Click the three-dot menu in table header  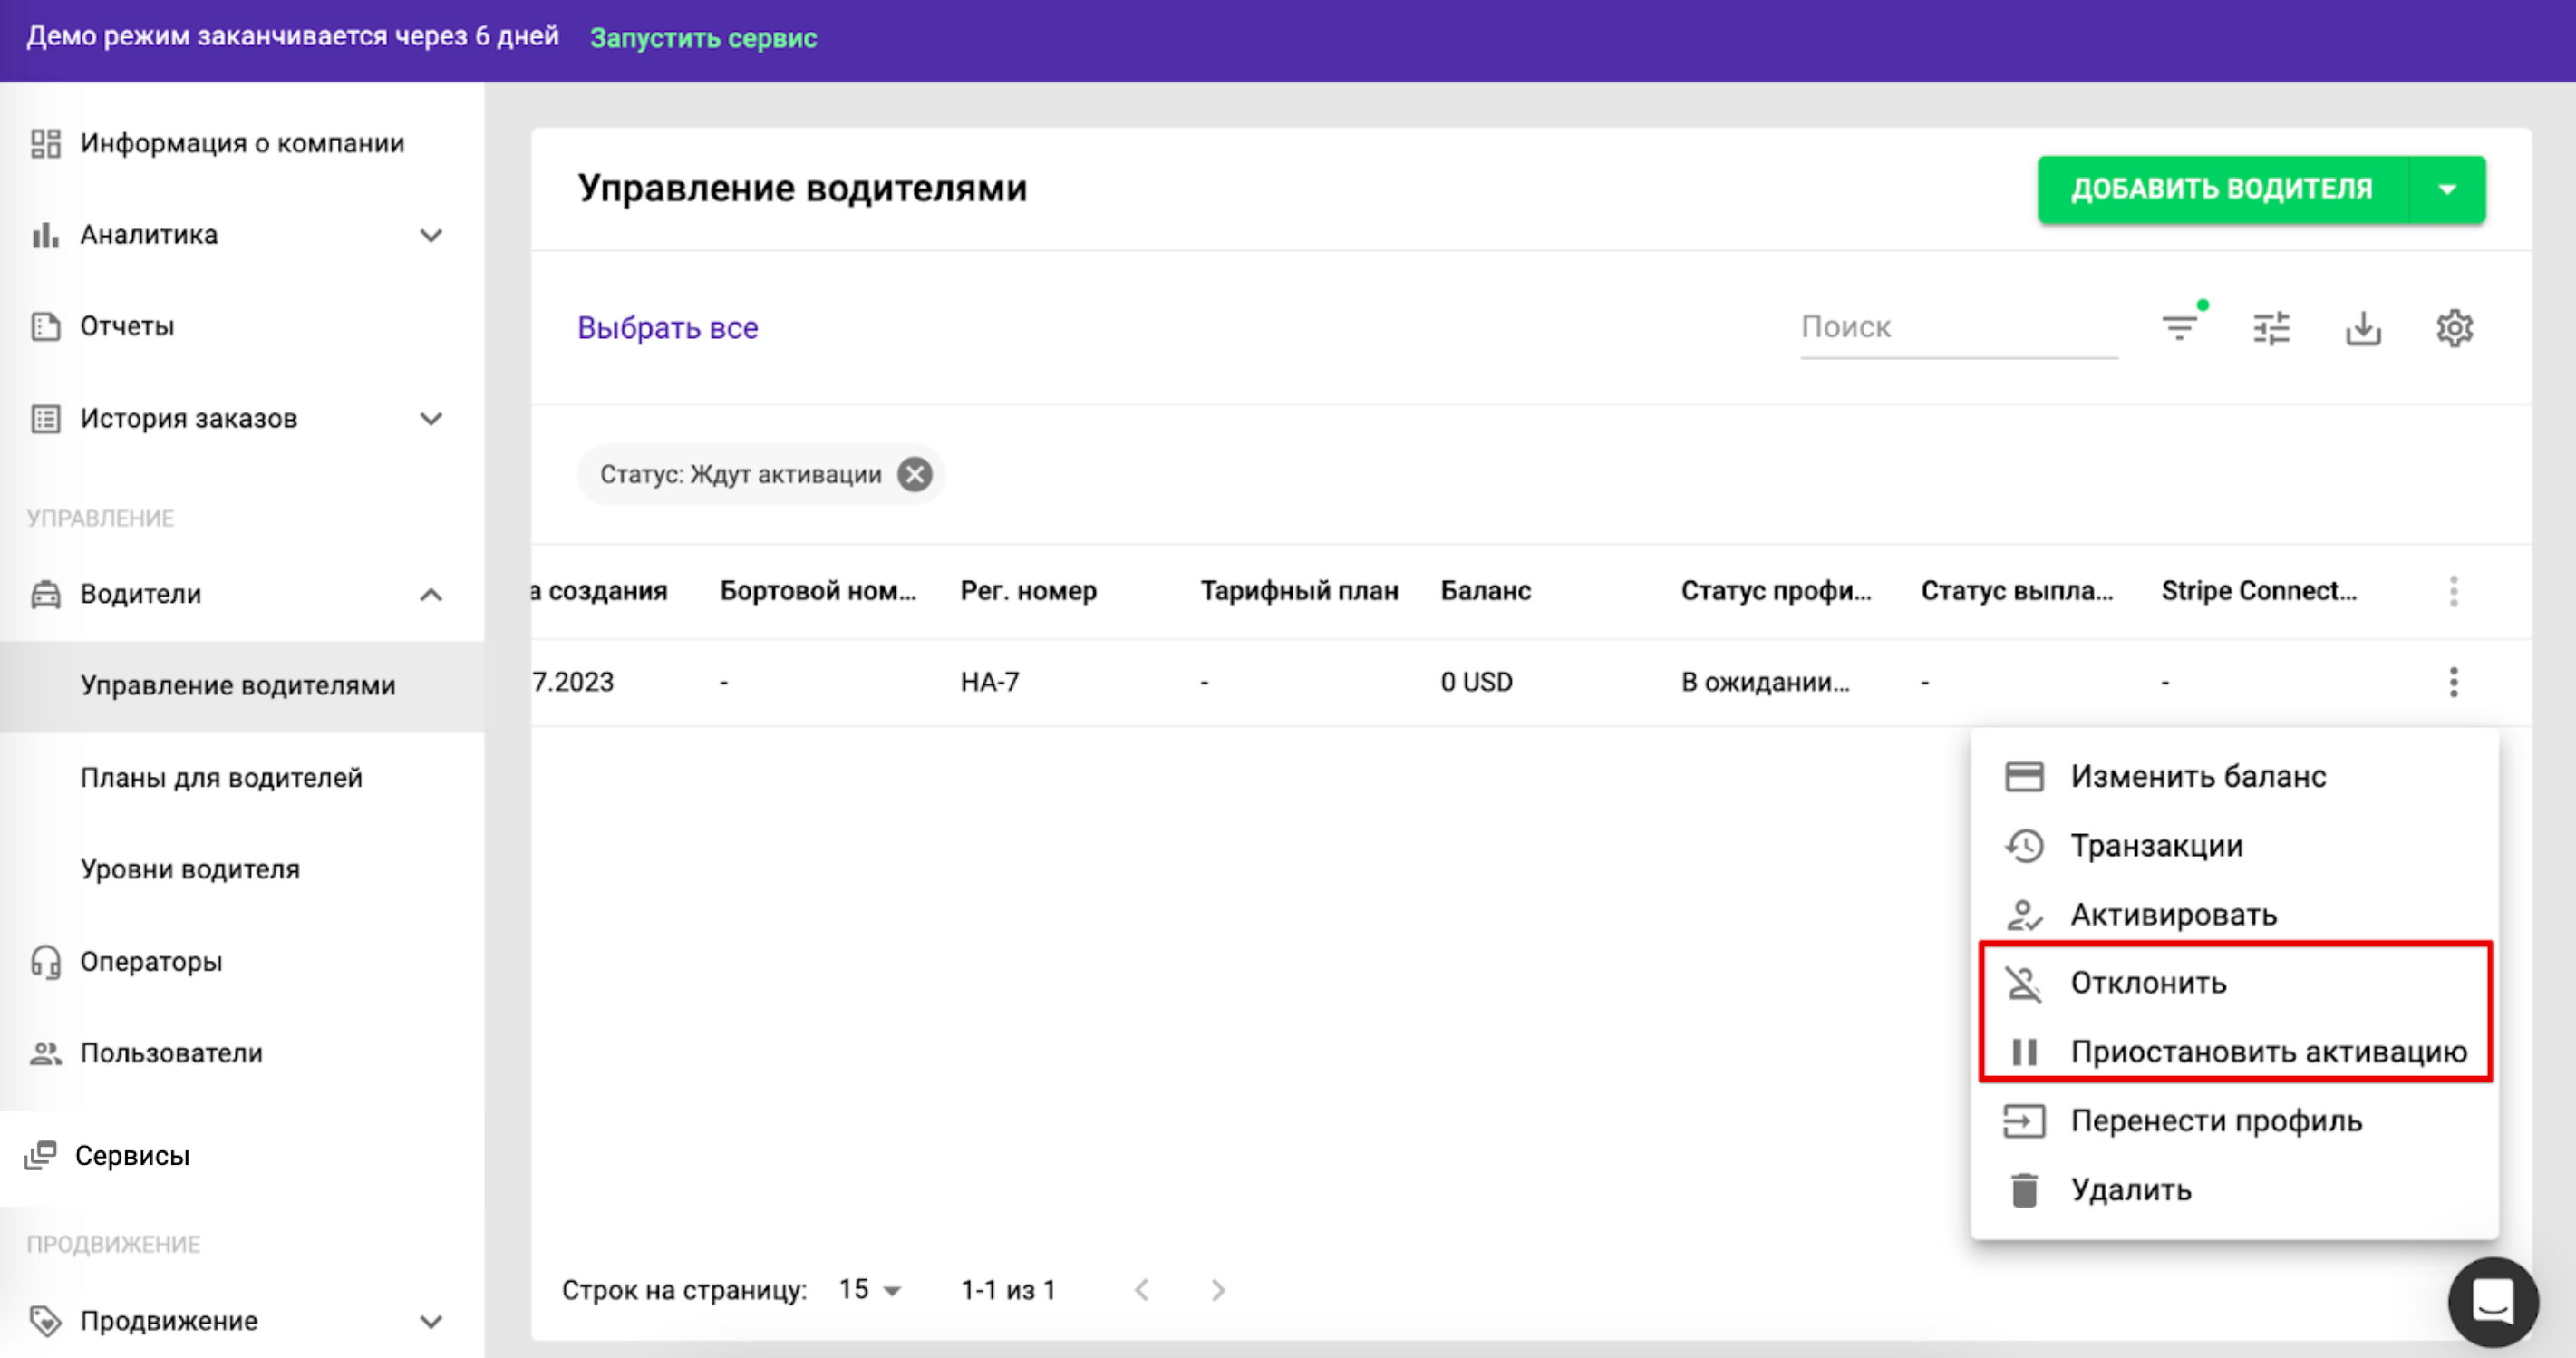coord(2453,591)
